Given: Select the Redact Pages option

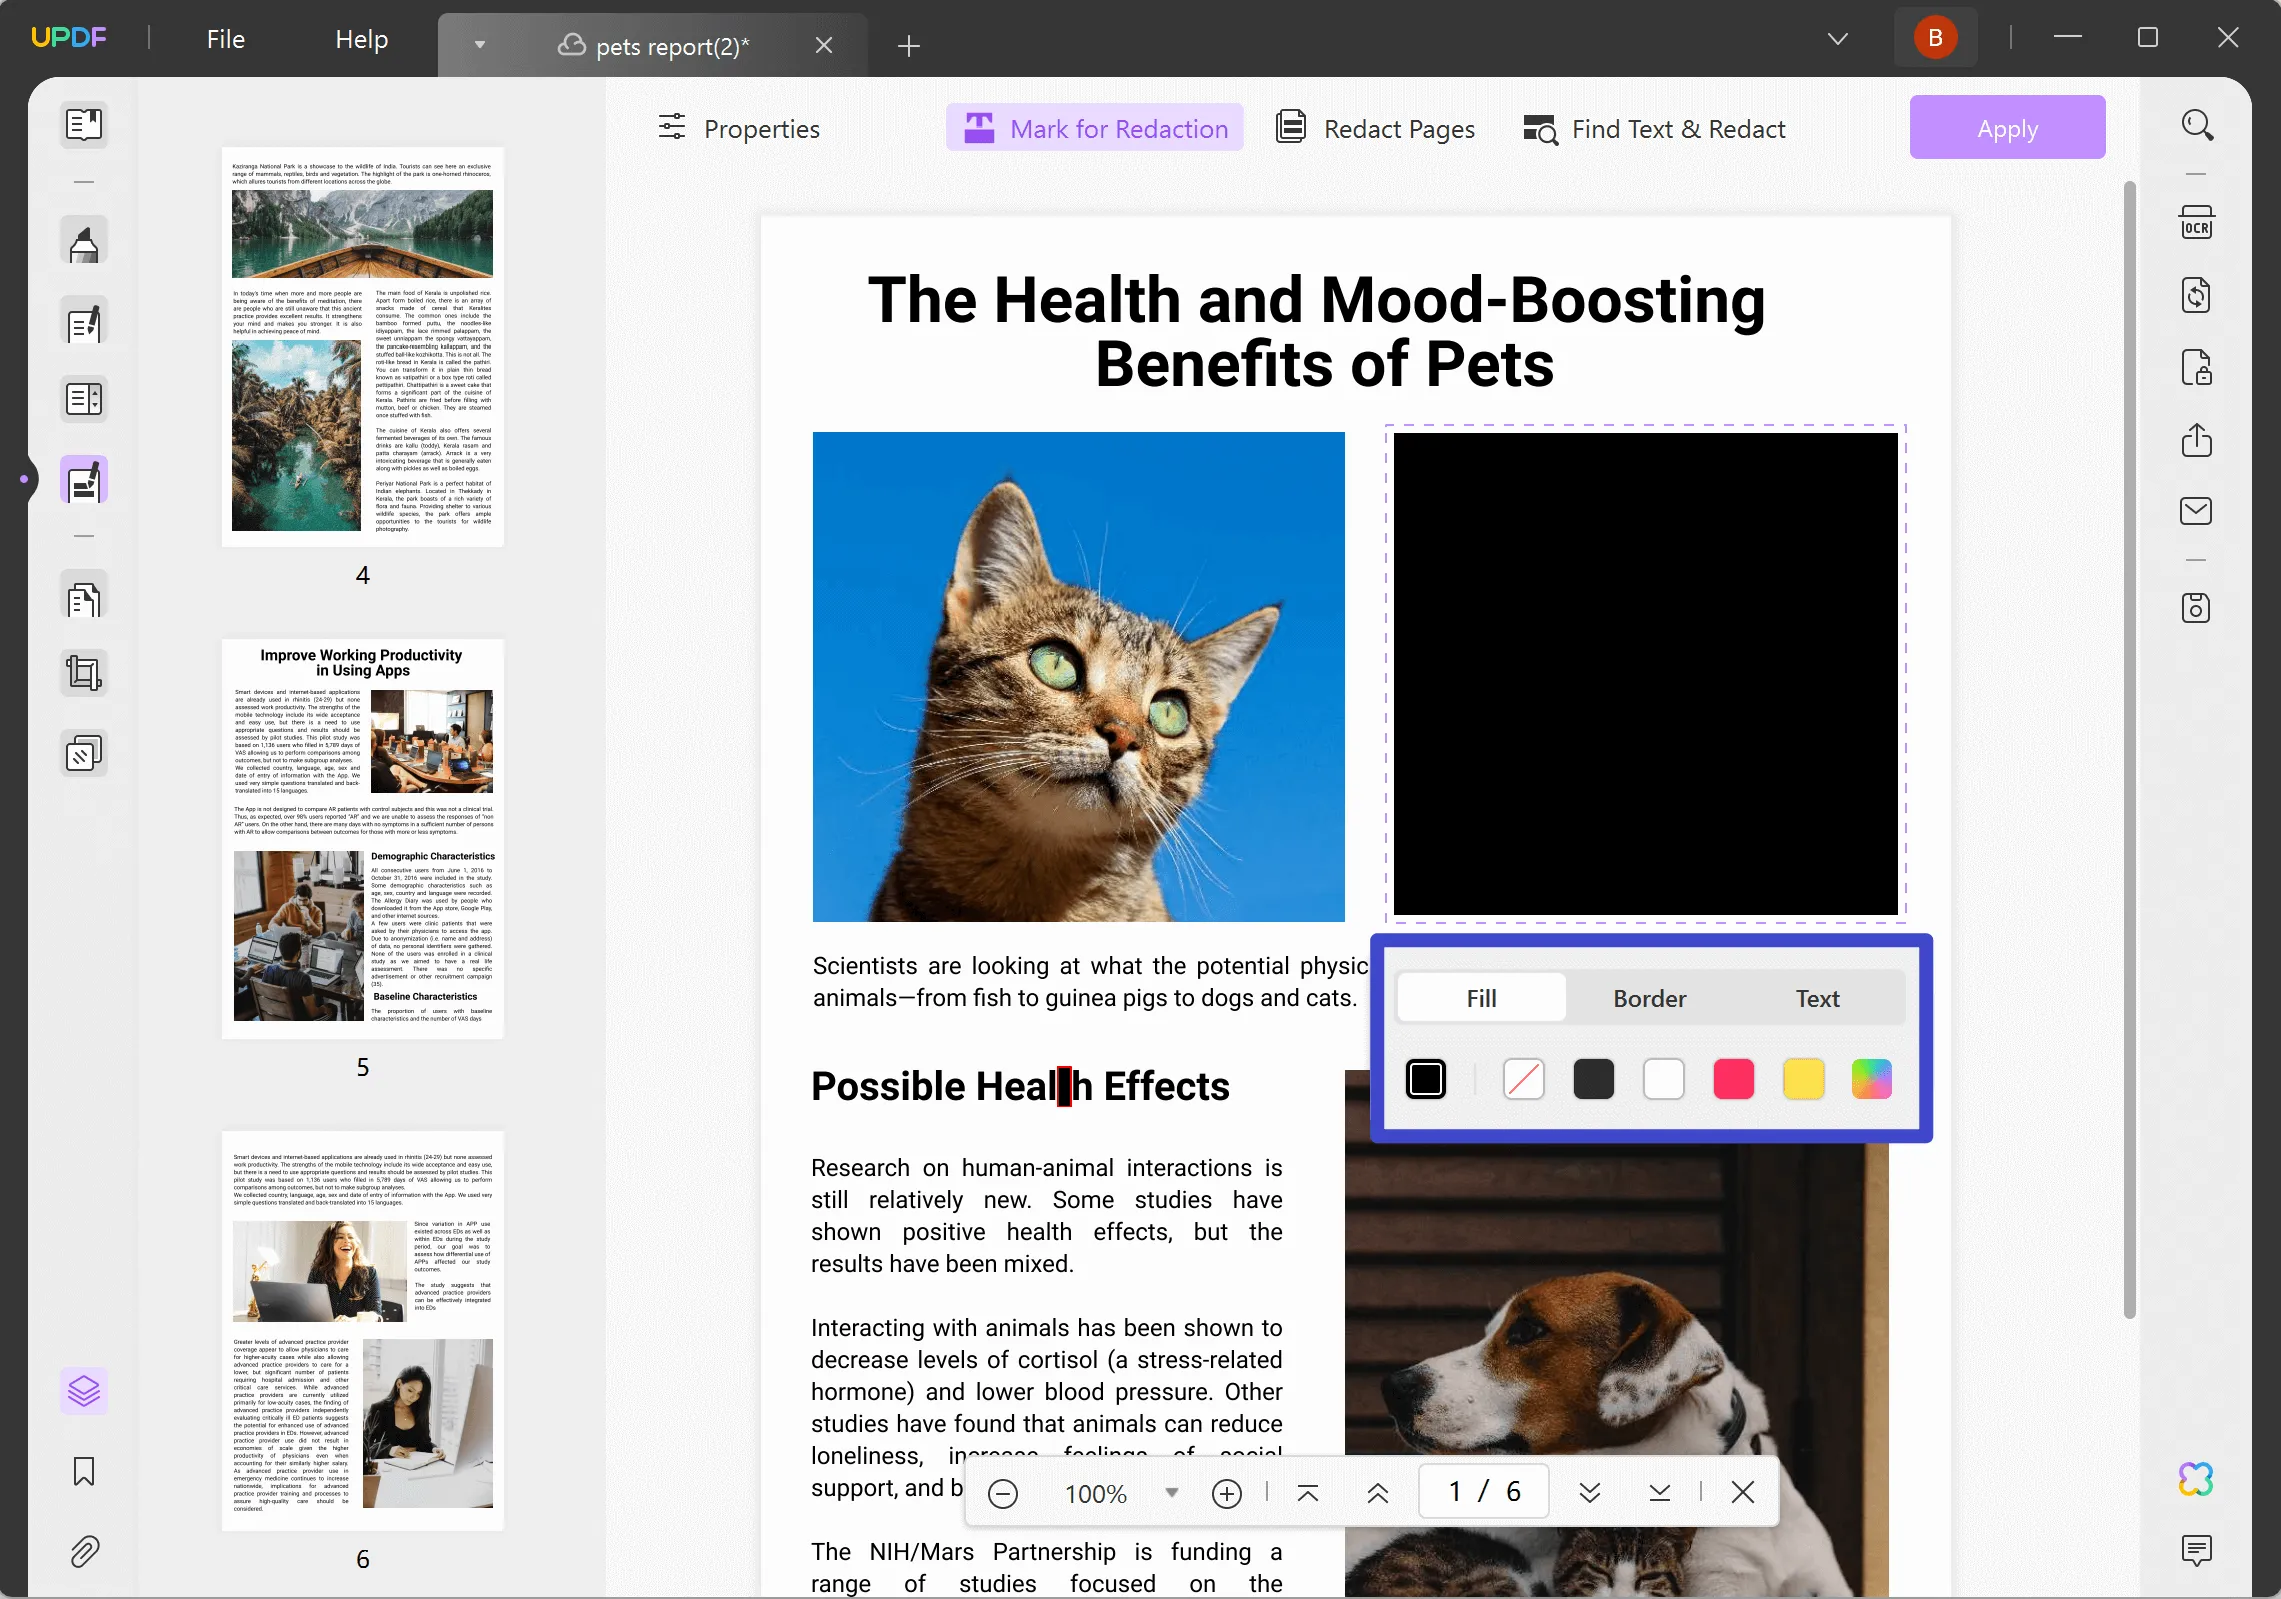Looking at the screenshot, I should [1376, 128].
